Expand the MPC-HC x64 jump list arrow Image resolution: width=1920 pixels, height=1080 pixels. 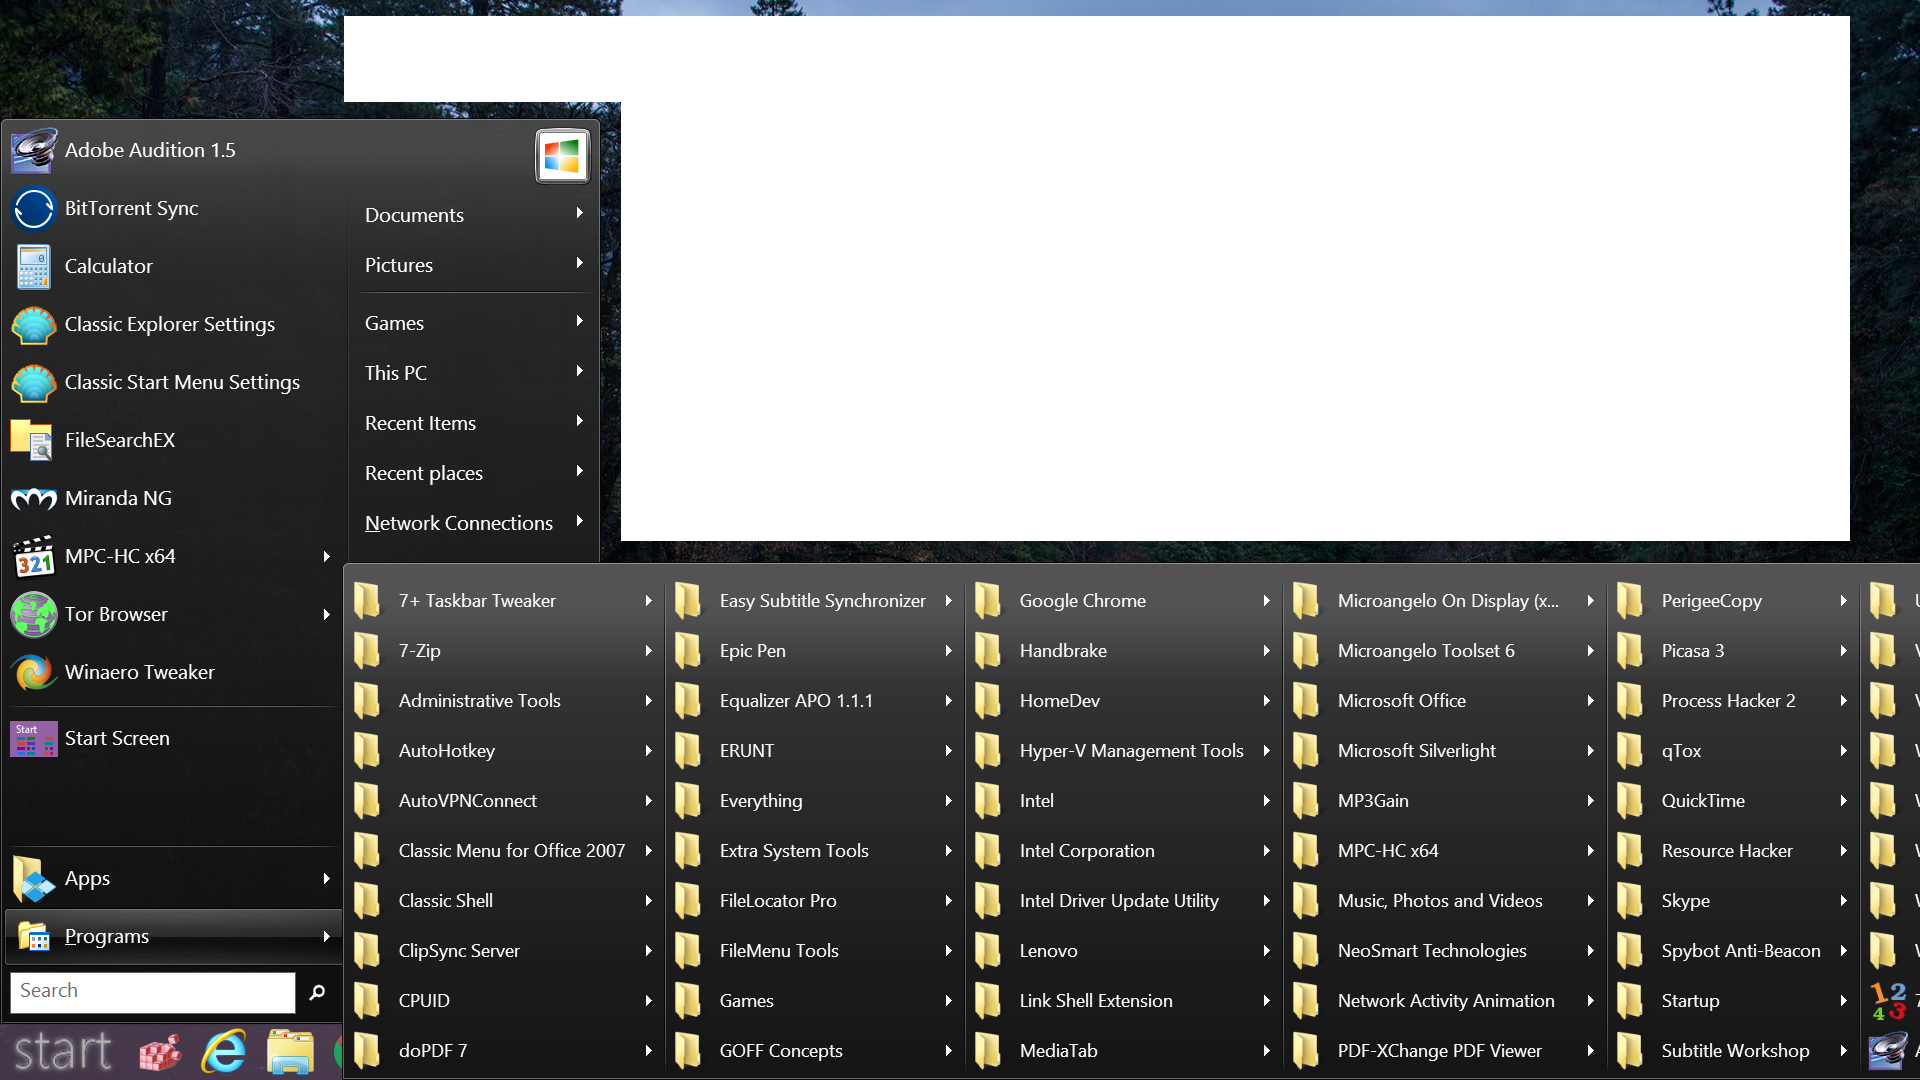(x=326, y=557)
